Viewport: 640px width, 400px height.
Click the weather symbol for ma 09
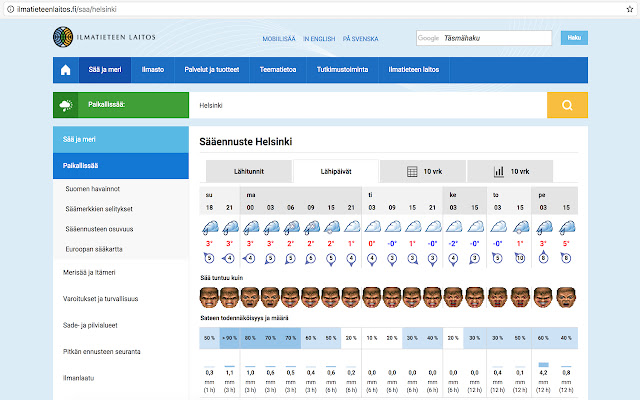click(x=311, y=227)
